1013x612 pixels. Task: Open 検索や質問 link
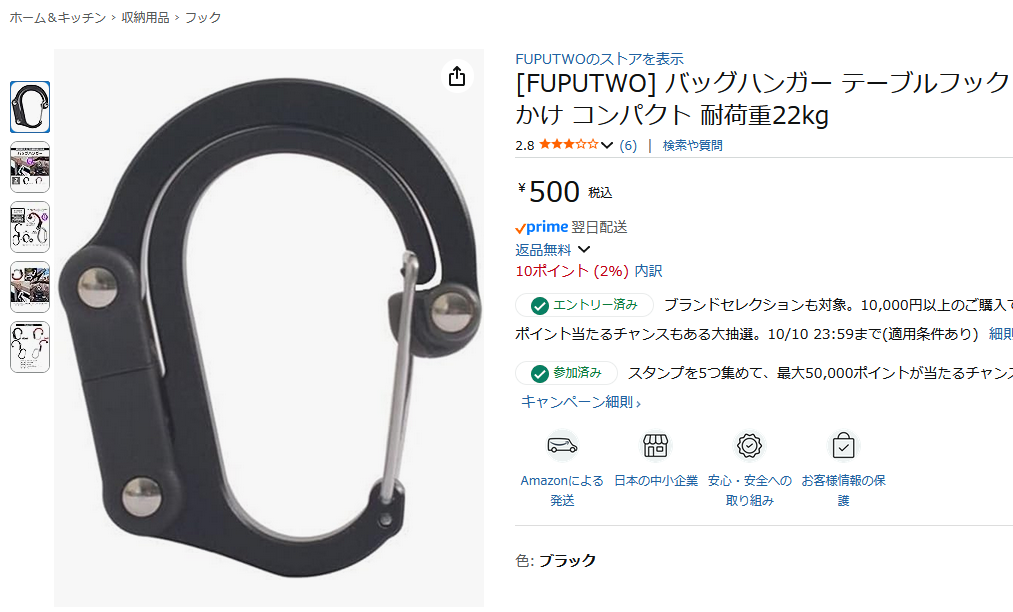pyautogui.click(x=693, y=145)
